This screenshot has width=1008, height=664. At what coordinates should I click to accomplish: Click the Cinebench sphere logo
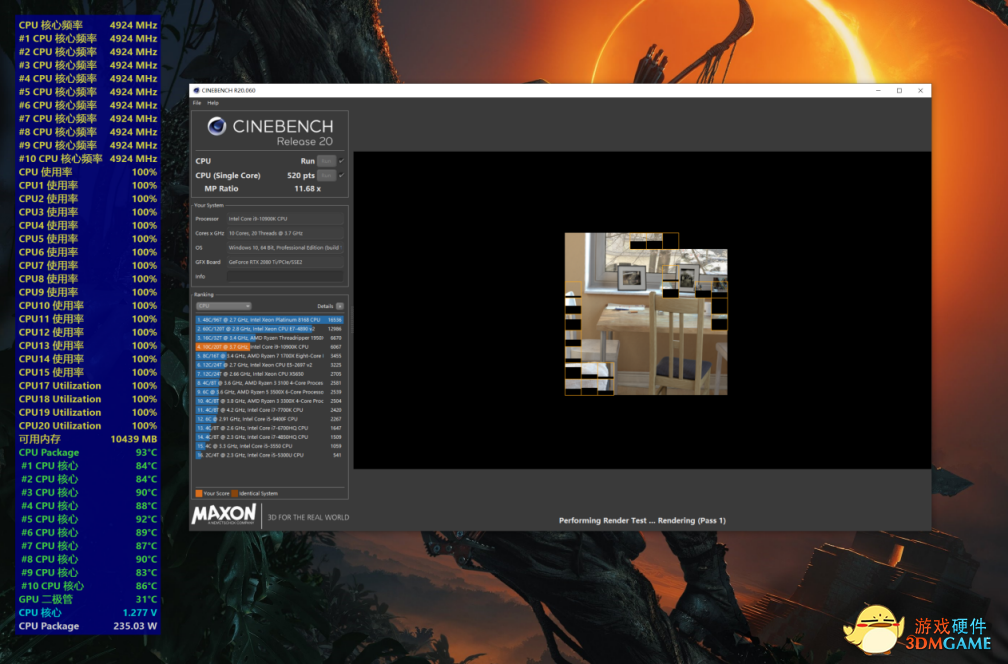[x=217, y=126]
